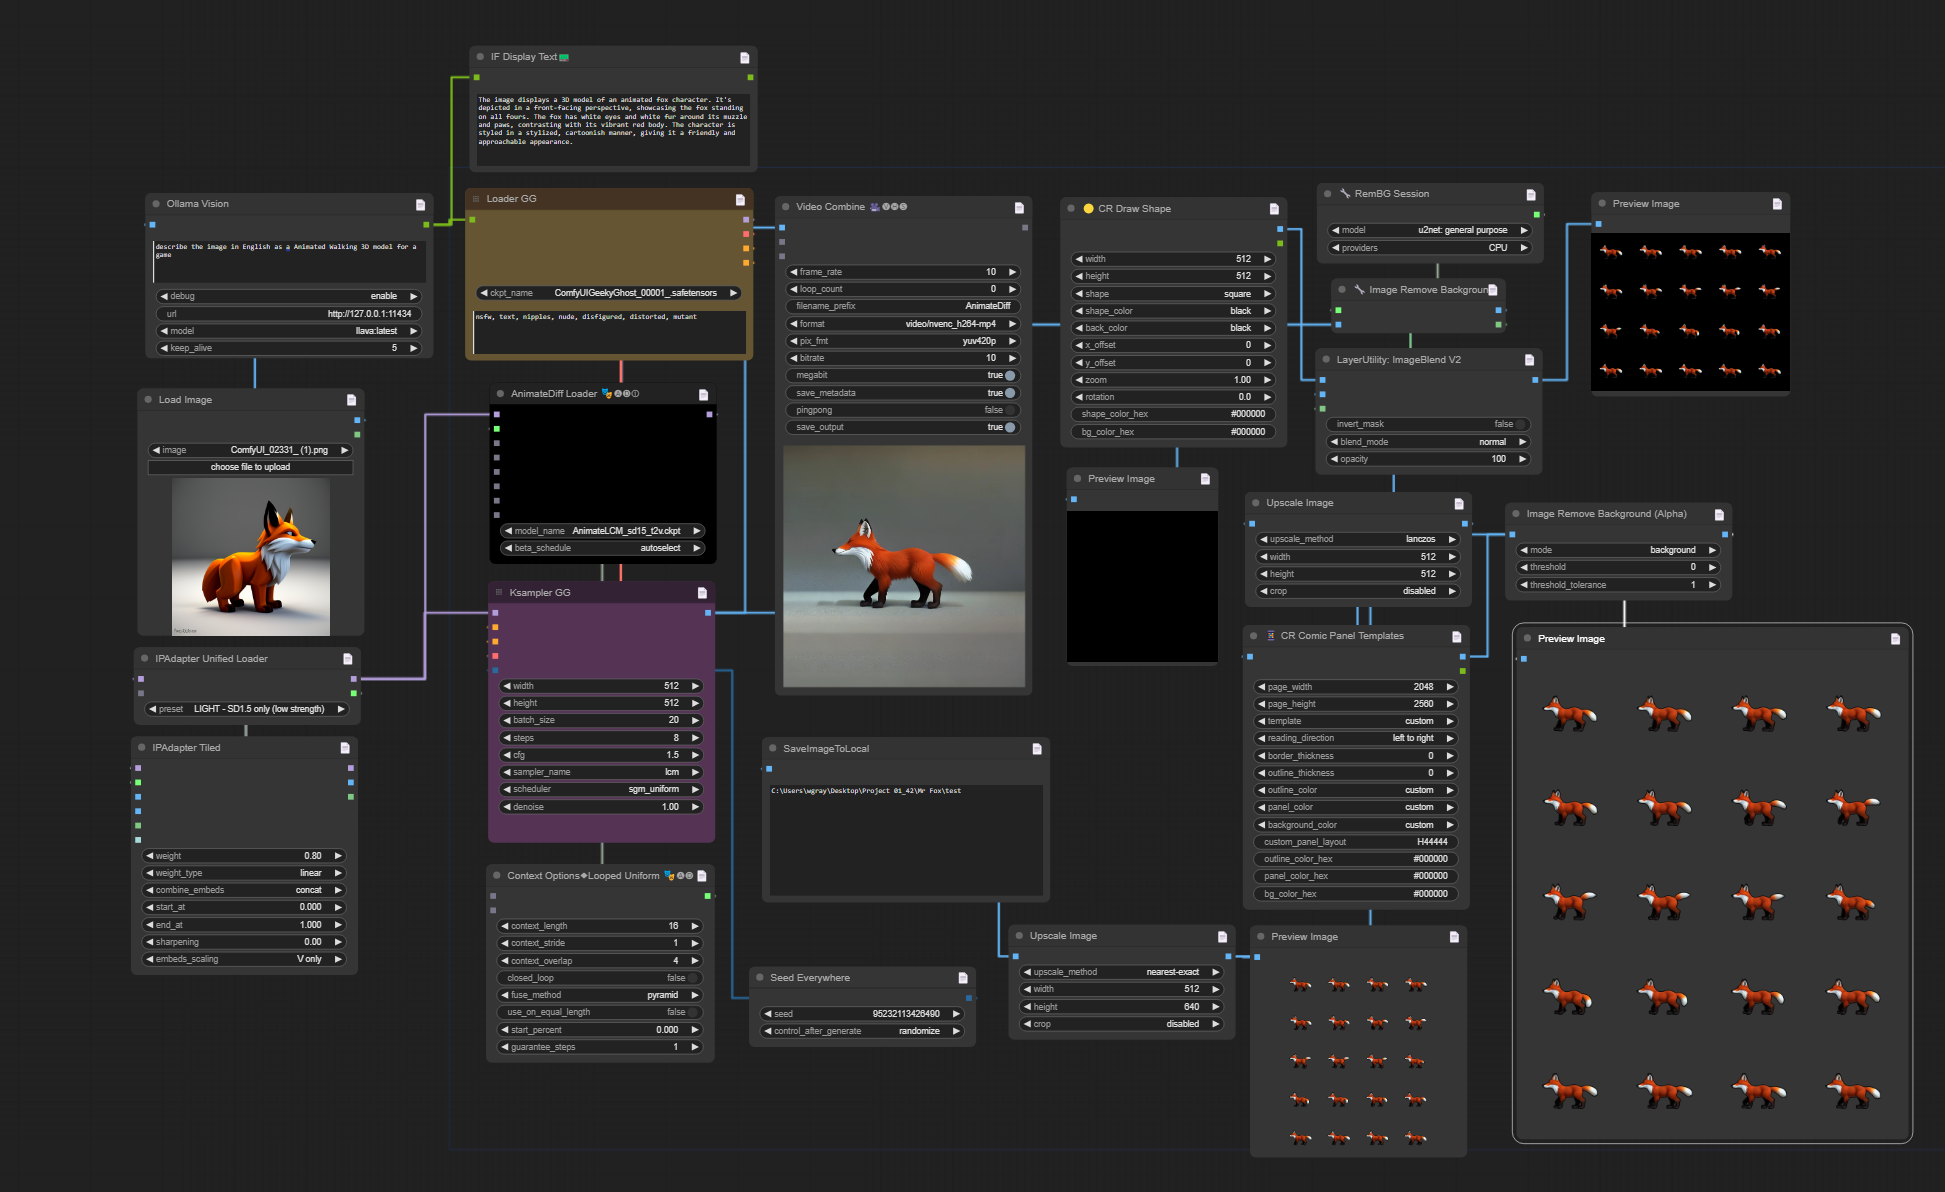This screenshot has width=1945, height=1192.
Task: Open the blend_mode dropdown in ImageBlend V2
Action: click(x=1427, y=442)
